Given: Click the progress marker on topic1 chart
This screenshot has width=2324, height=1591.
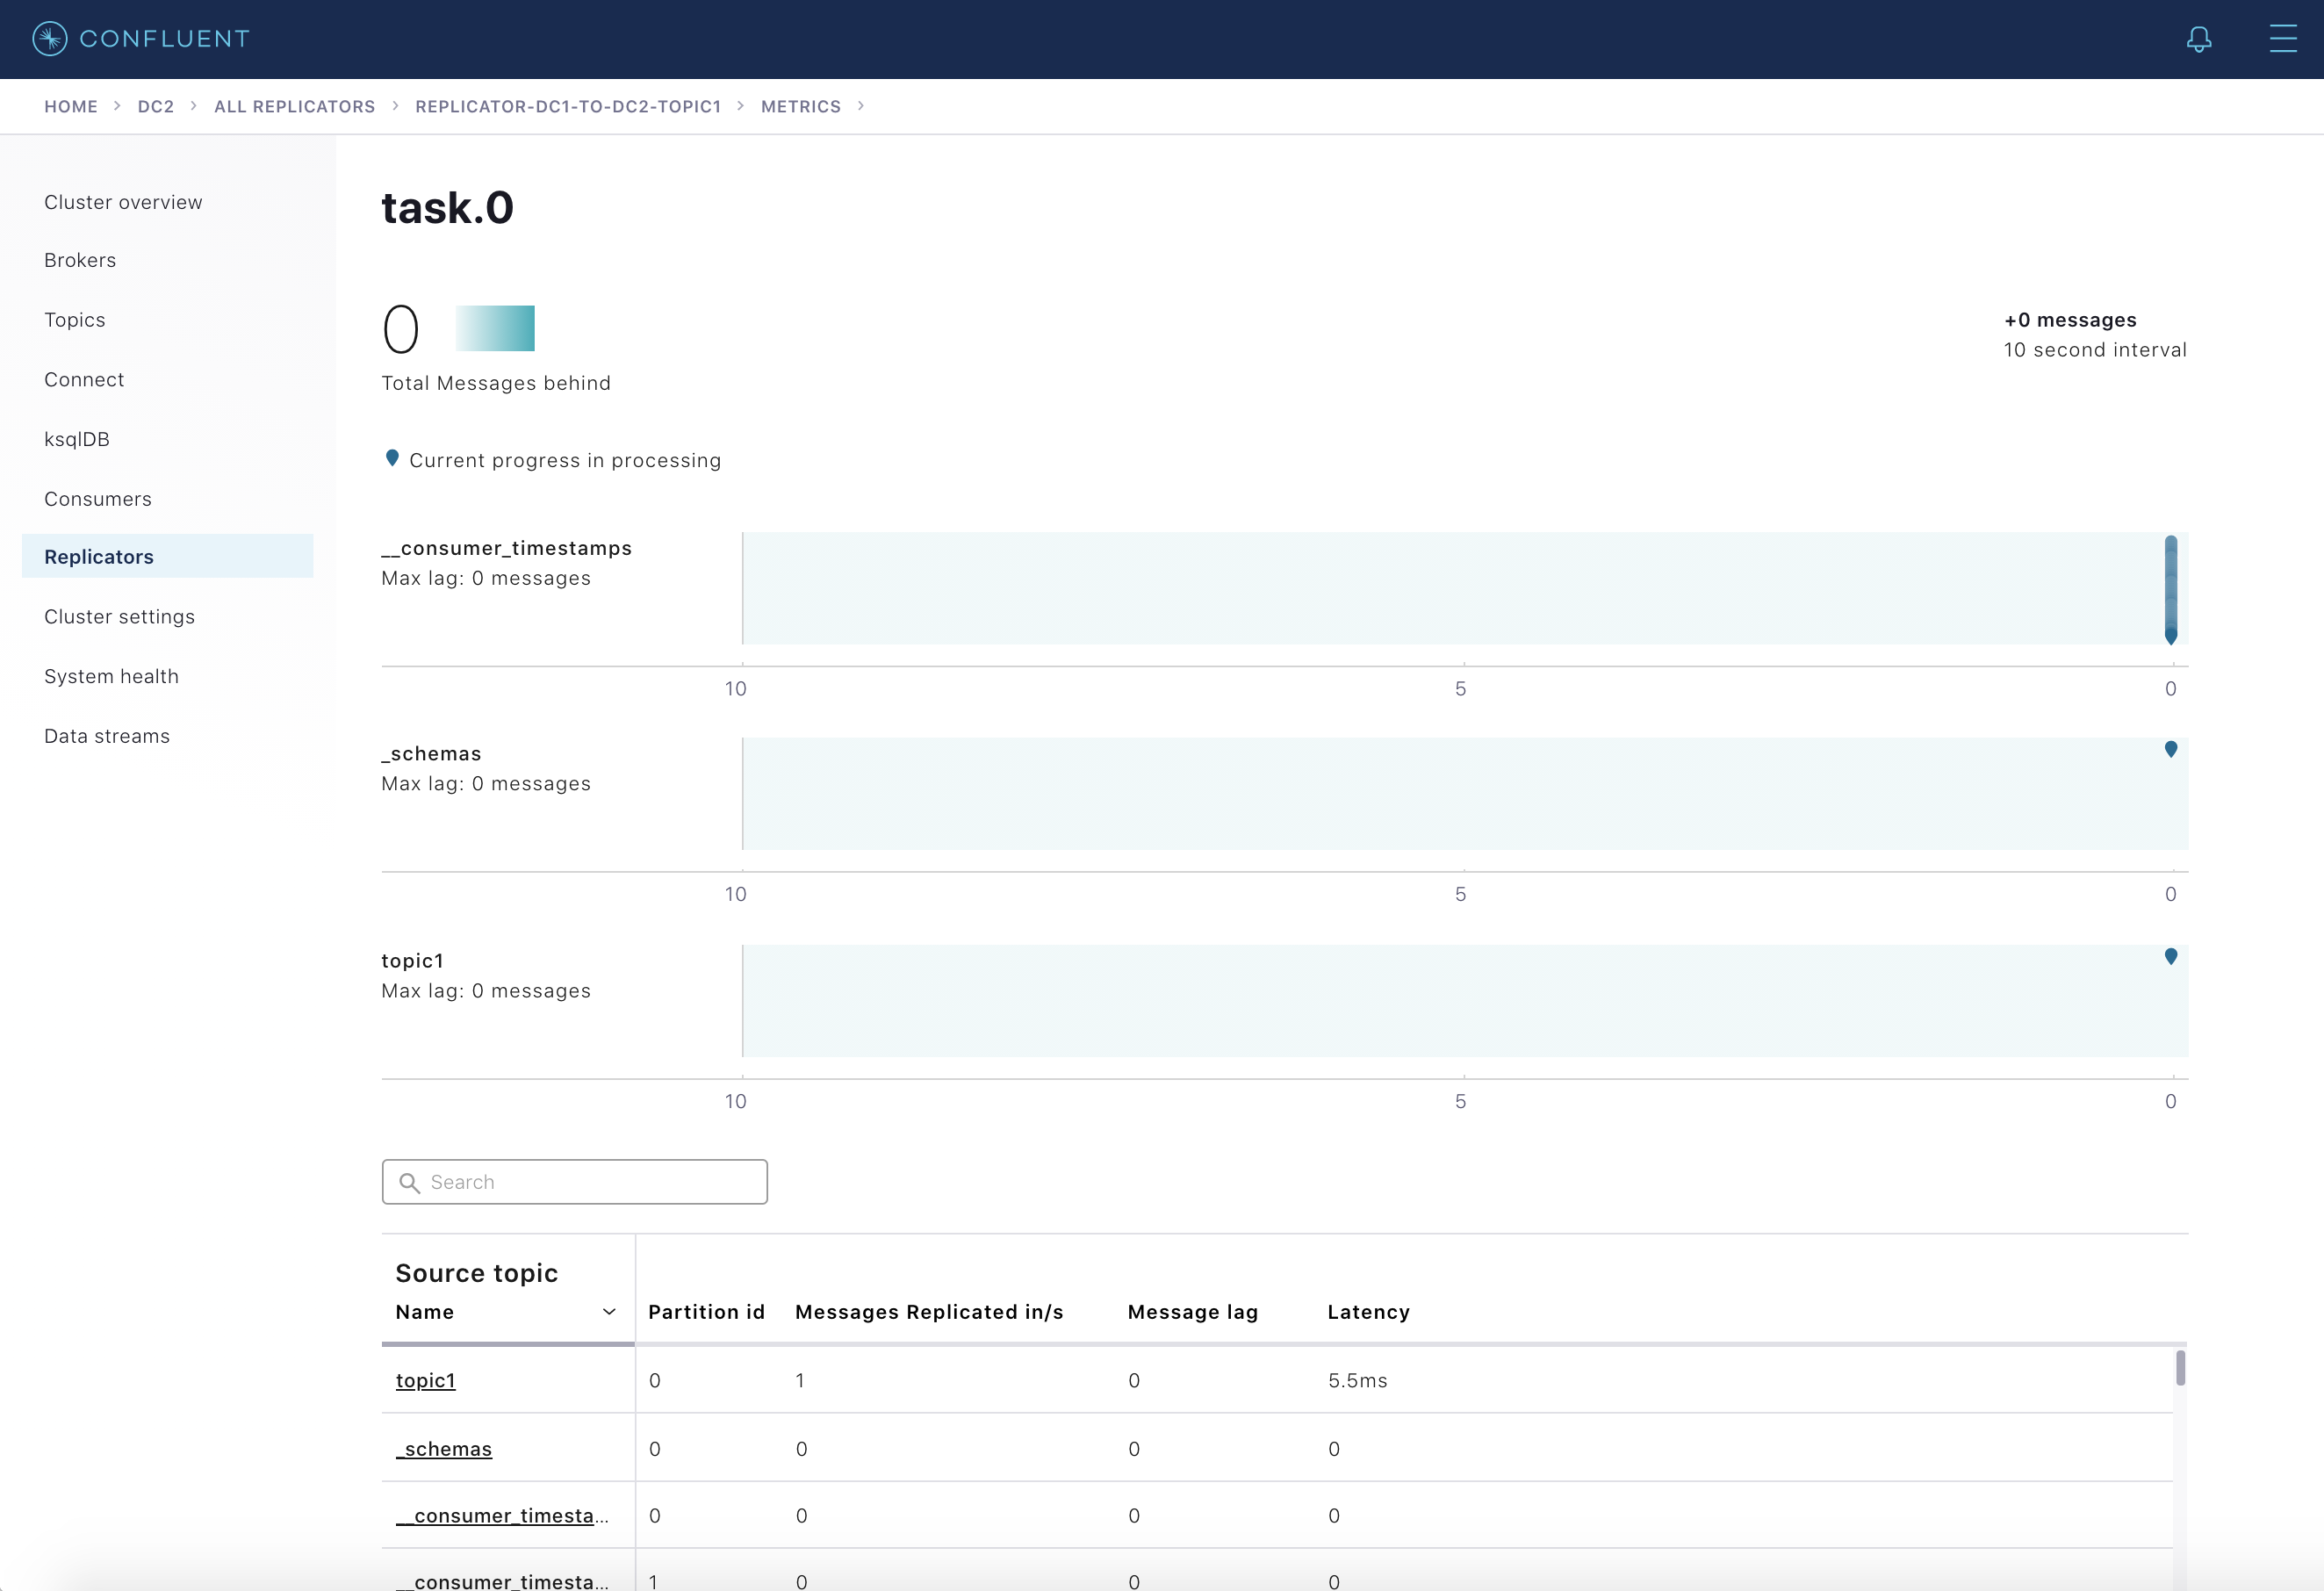Looking at the screenshot, I should [x=2170, y=956].
